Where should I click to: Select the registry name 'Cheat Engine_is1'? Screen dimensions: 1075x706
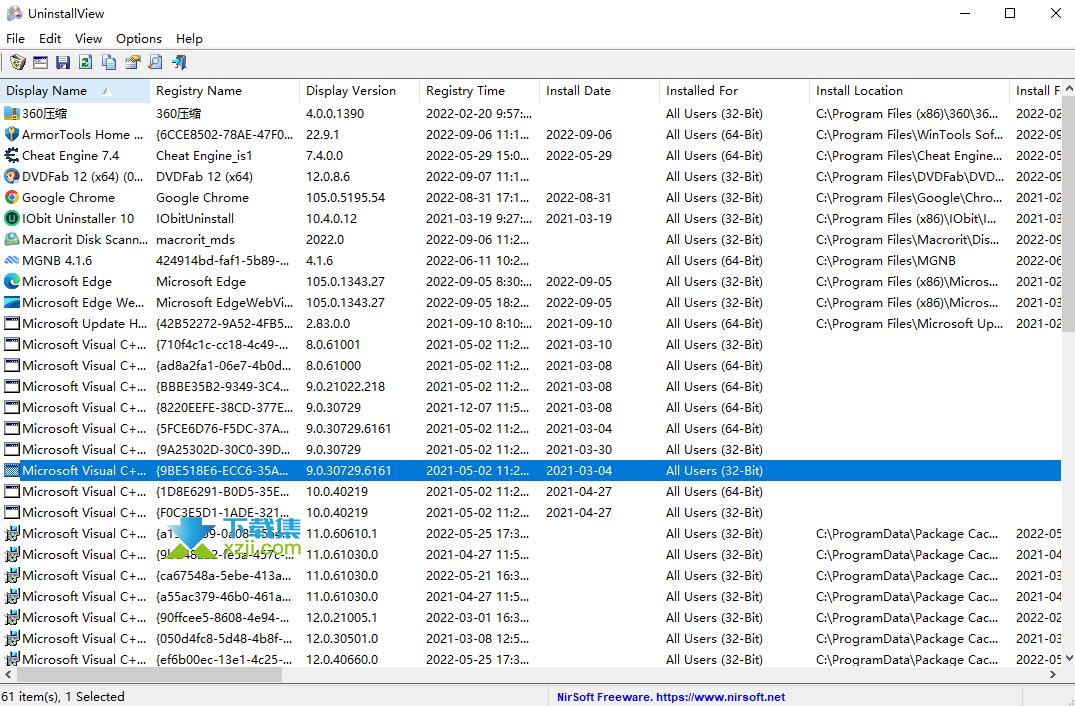[204, 156]
